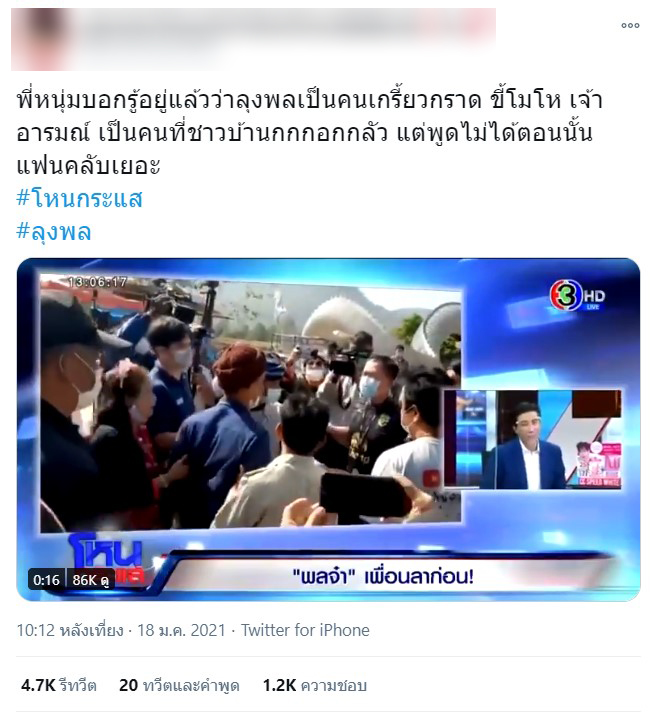Play the embedded news video
Viewport: 654px width, 714px height.
click(328, 429)
